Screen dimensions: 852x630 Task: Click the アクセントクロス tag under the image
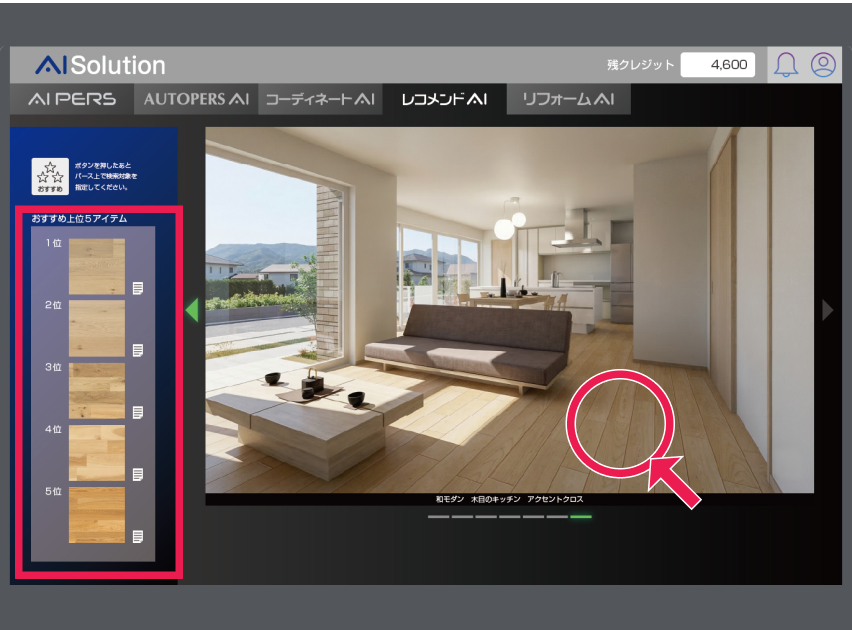point(555,499)
